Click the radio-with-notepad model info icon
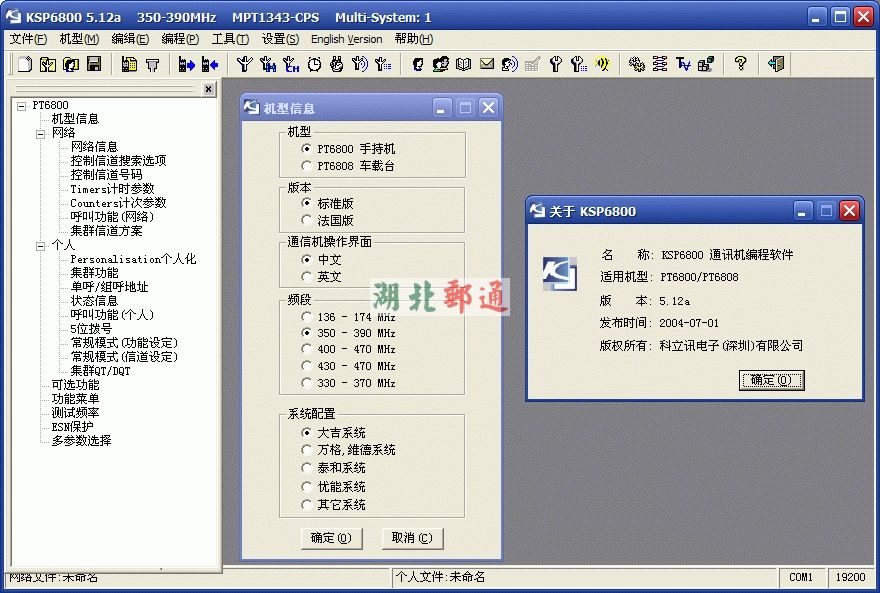Screen dimensions: 880x593 point(129,64)
